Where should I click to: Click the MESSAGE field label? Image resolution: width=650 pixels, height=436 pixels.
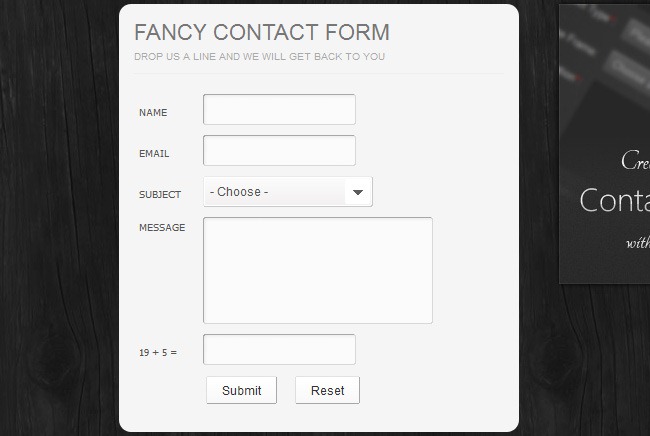[x=162, y=228]
